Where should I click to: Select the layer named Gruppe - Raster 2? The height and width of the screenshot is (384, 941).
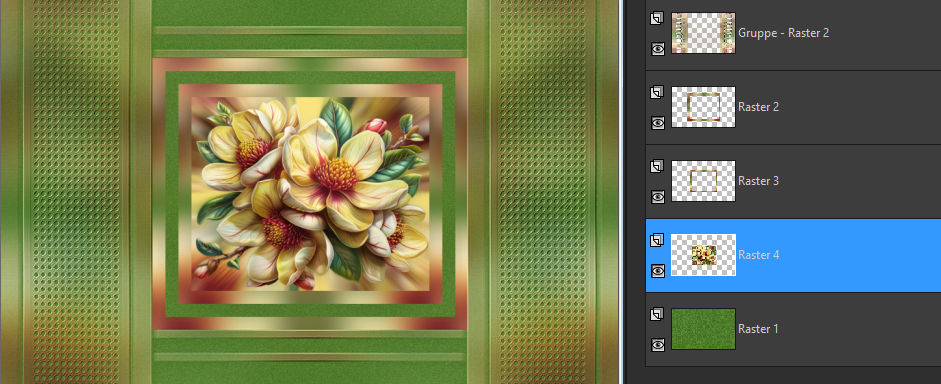(784, 33)
